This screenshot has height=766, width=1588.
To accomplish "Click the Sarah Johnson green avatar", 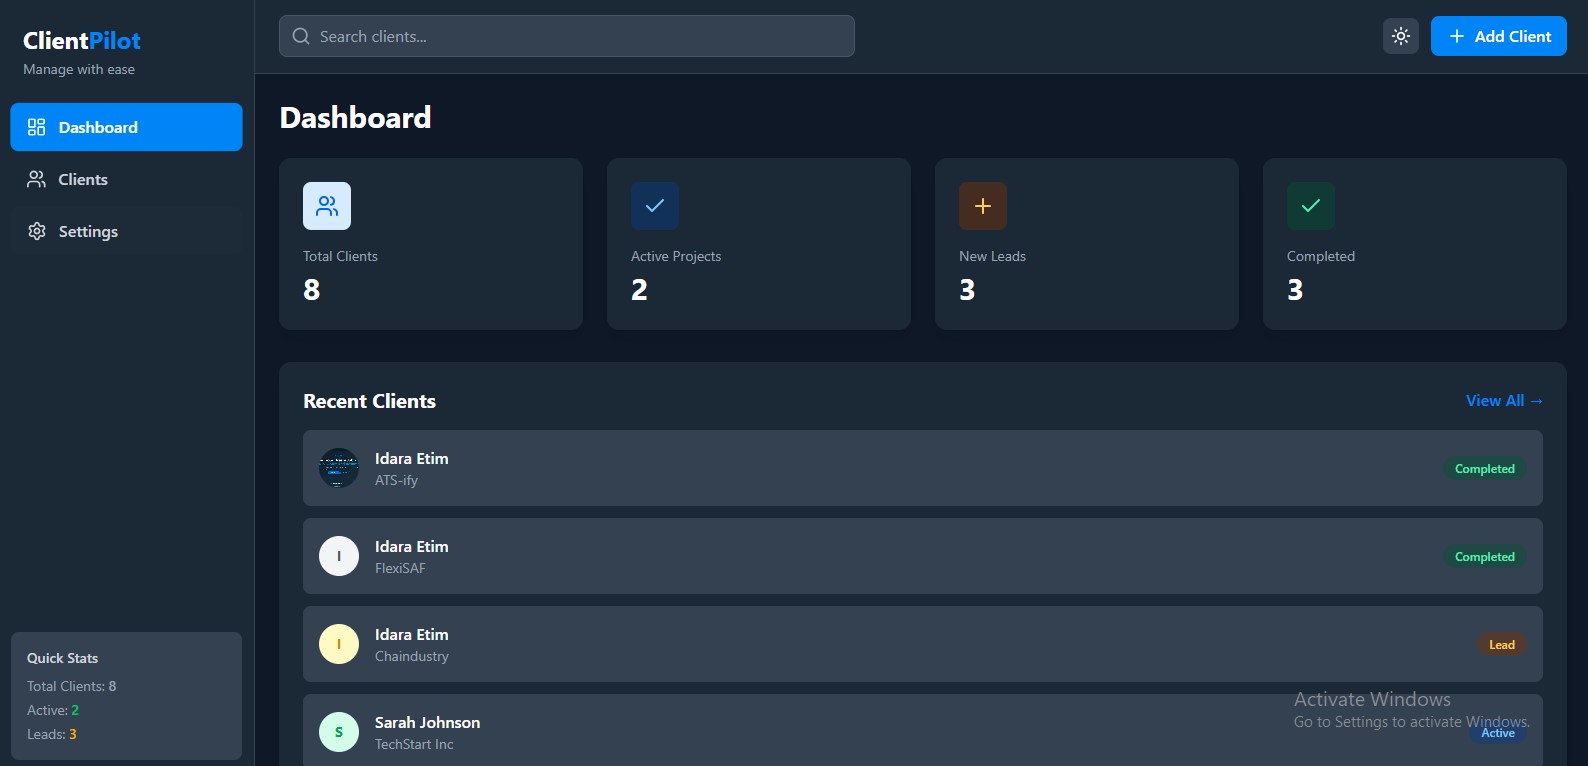I will pyautogui.click(x=339, y=732).
